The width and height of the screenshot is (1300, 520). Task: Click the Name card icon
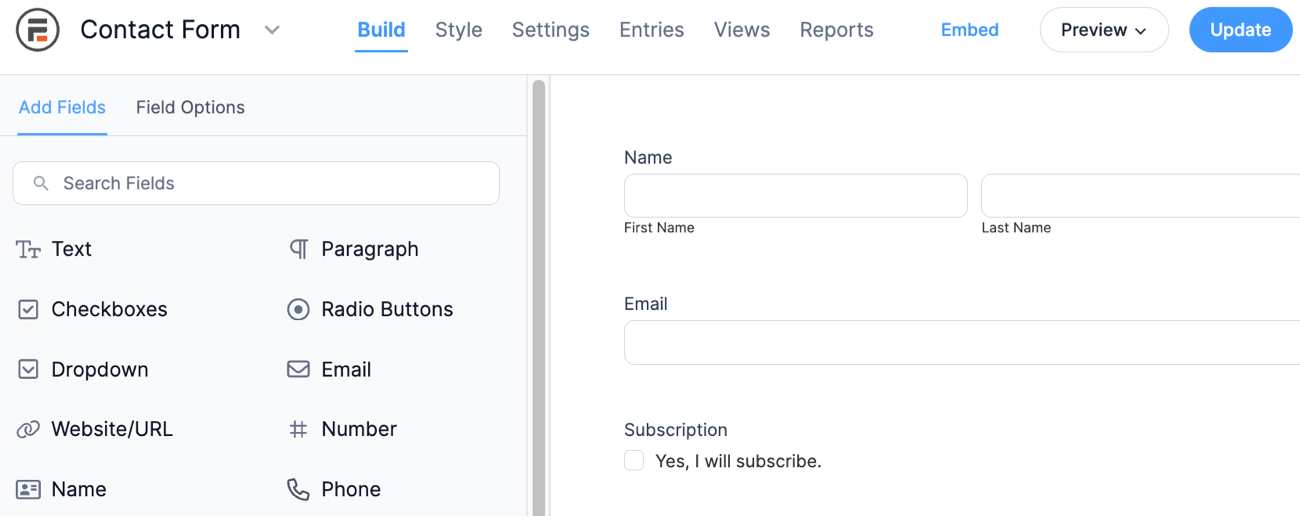(x=28, y=490)
